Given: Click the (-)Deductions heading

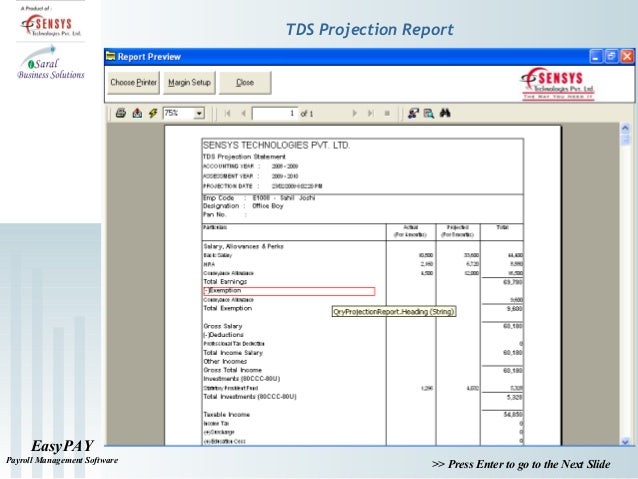Looking at the screenshot, I should [x=223, y=335].
